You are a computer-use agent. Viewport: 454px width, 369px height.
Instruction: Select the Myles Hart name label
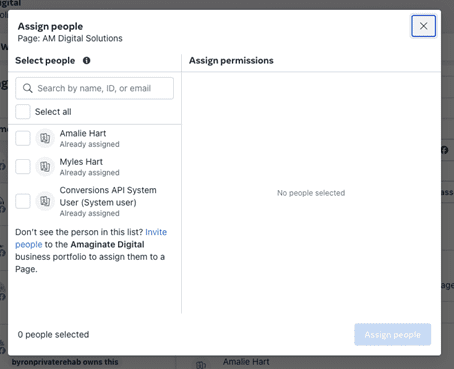[81, 162]
